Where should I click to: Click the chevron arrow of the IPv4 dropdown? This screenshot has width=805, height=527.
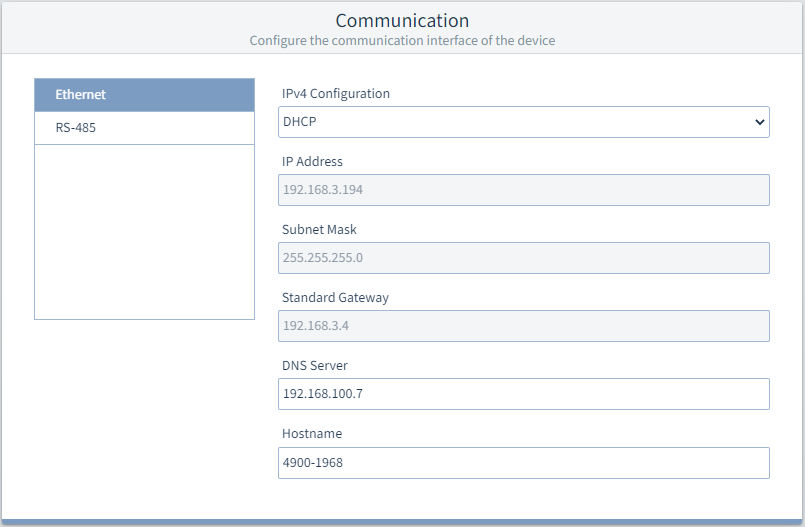[x=757, y=122]
